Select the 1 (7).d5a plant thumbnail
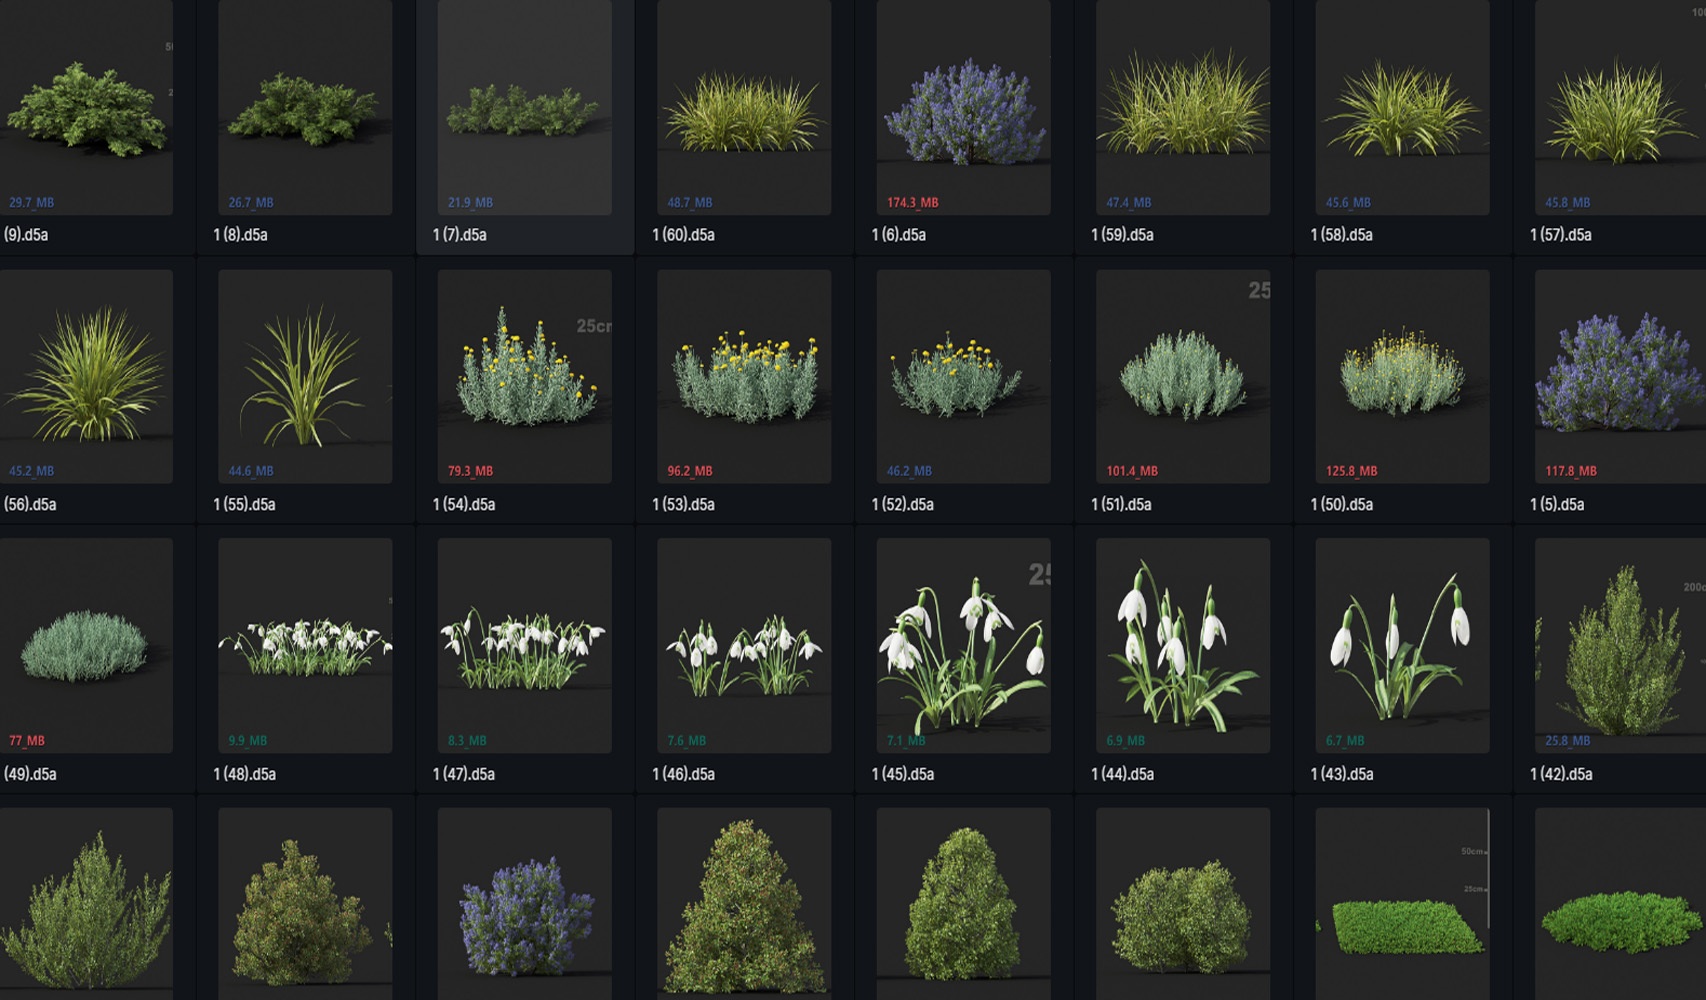1706x1000 pixels. coord(525,107)
